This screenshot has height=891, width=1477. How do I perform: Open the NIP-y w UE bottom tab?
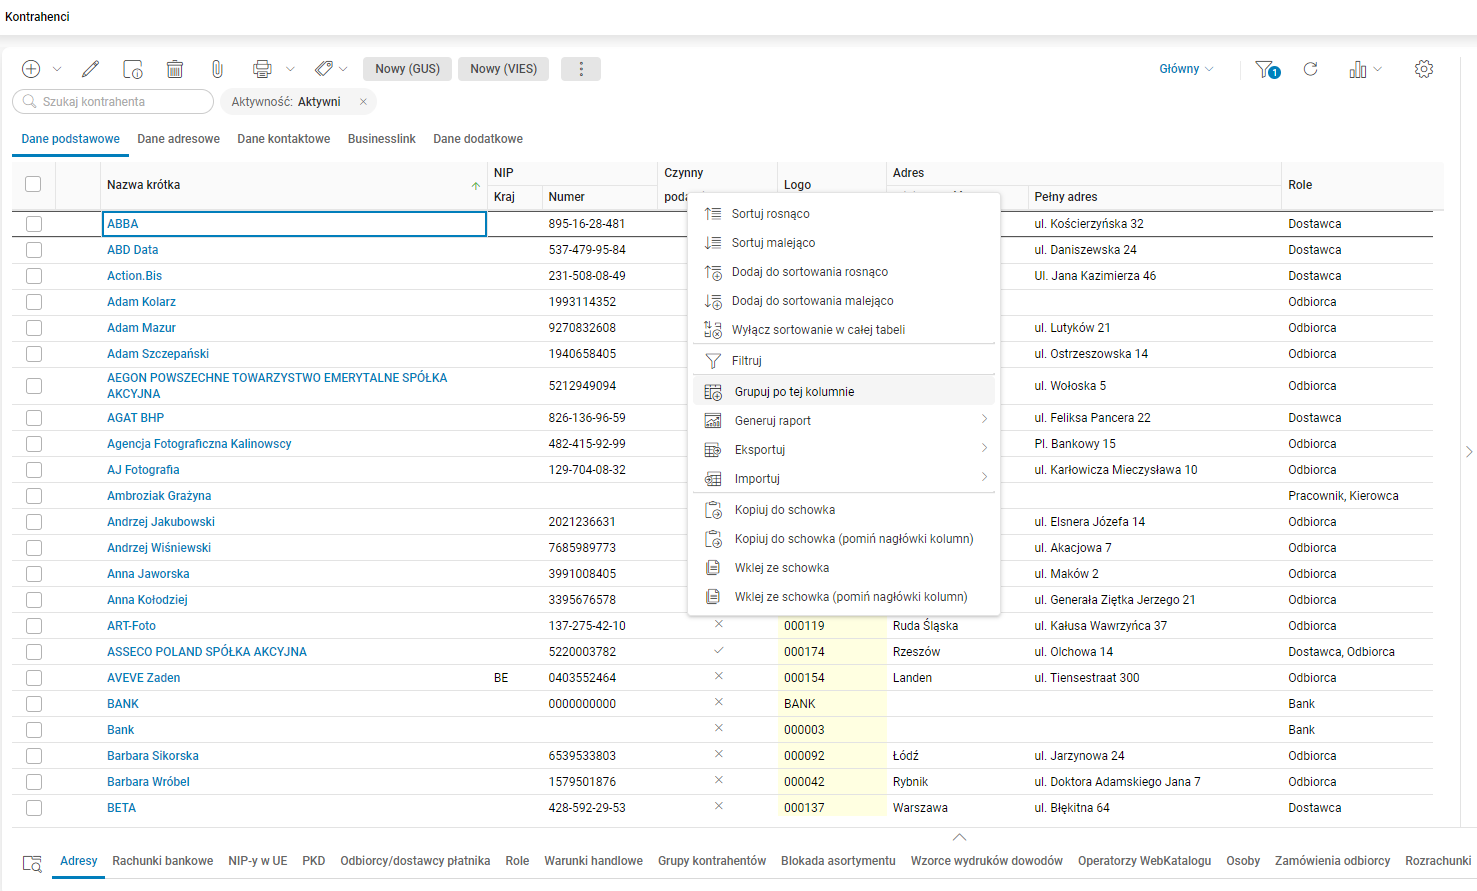click(258, 861)
